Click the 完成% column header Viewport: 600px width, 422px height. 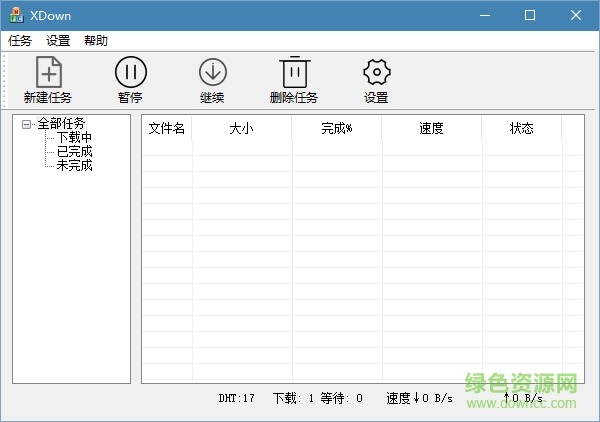(x=336, y=129)
